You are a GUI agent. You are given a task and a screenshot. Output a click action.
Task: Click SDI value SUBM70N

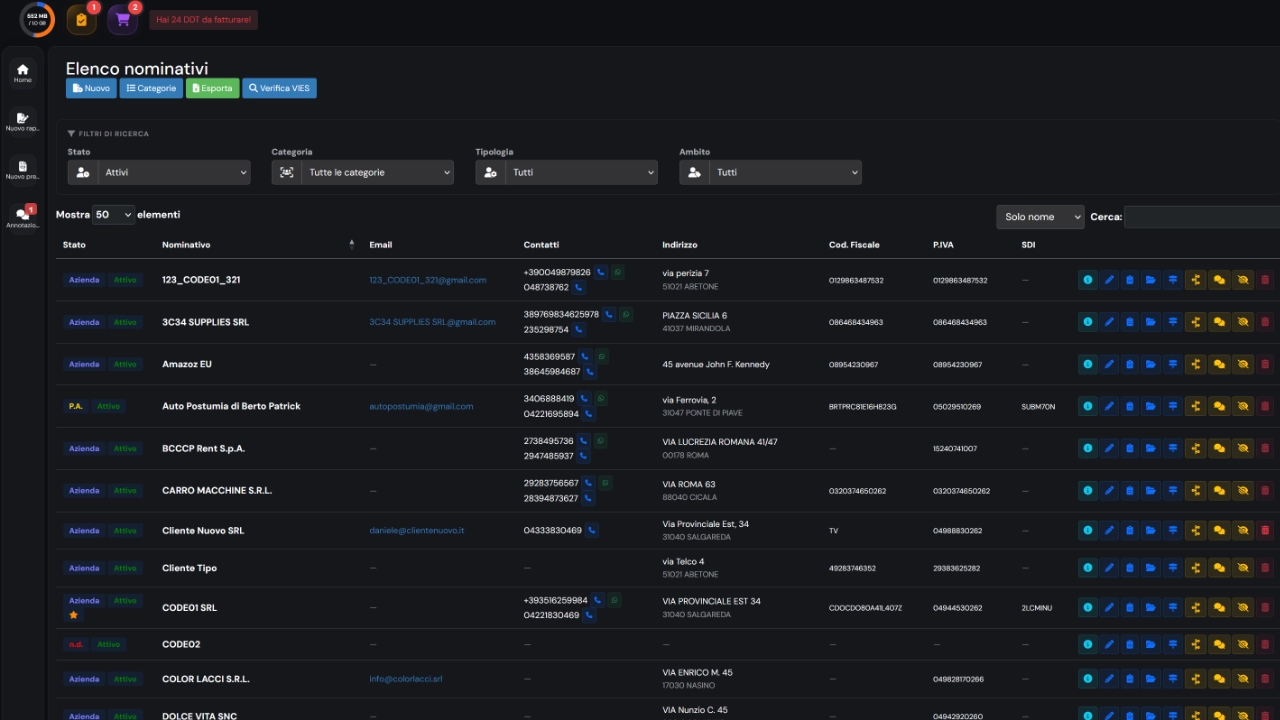coord(1038,407)
